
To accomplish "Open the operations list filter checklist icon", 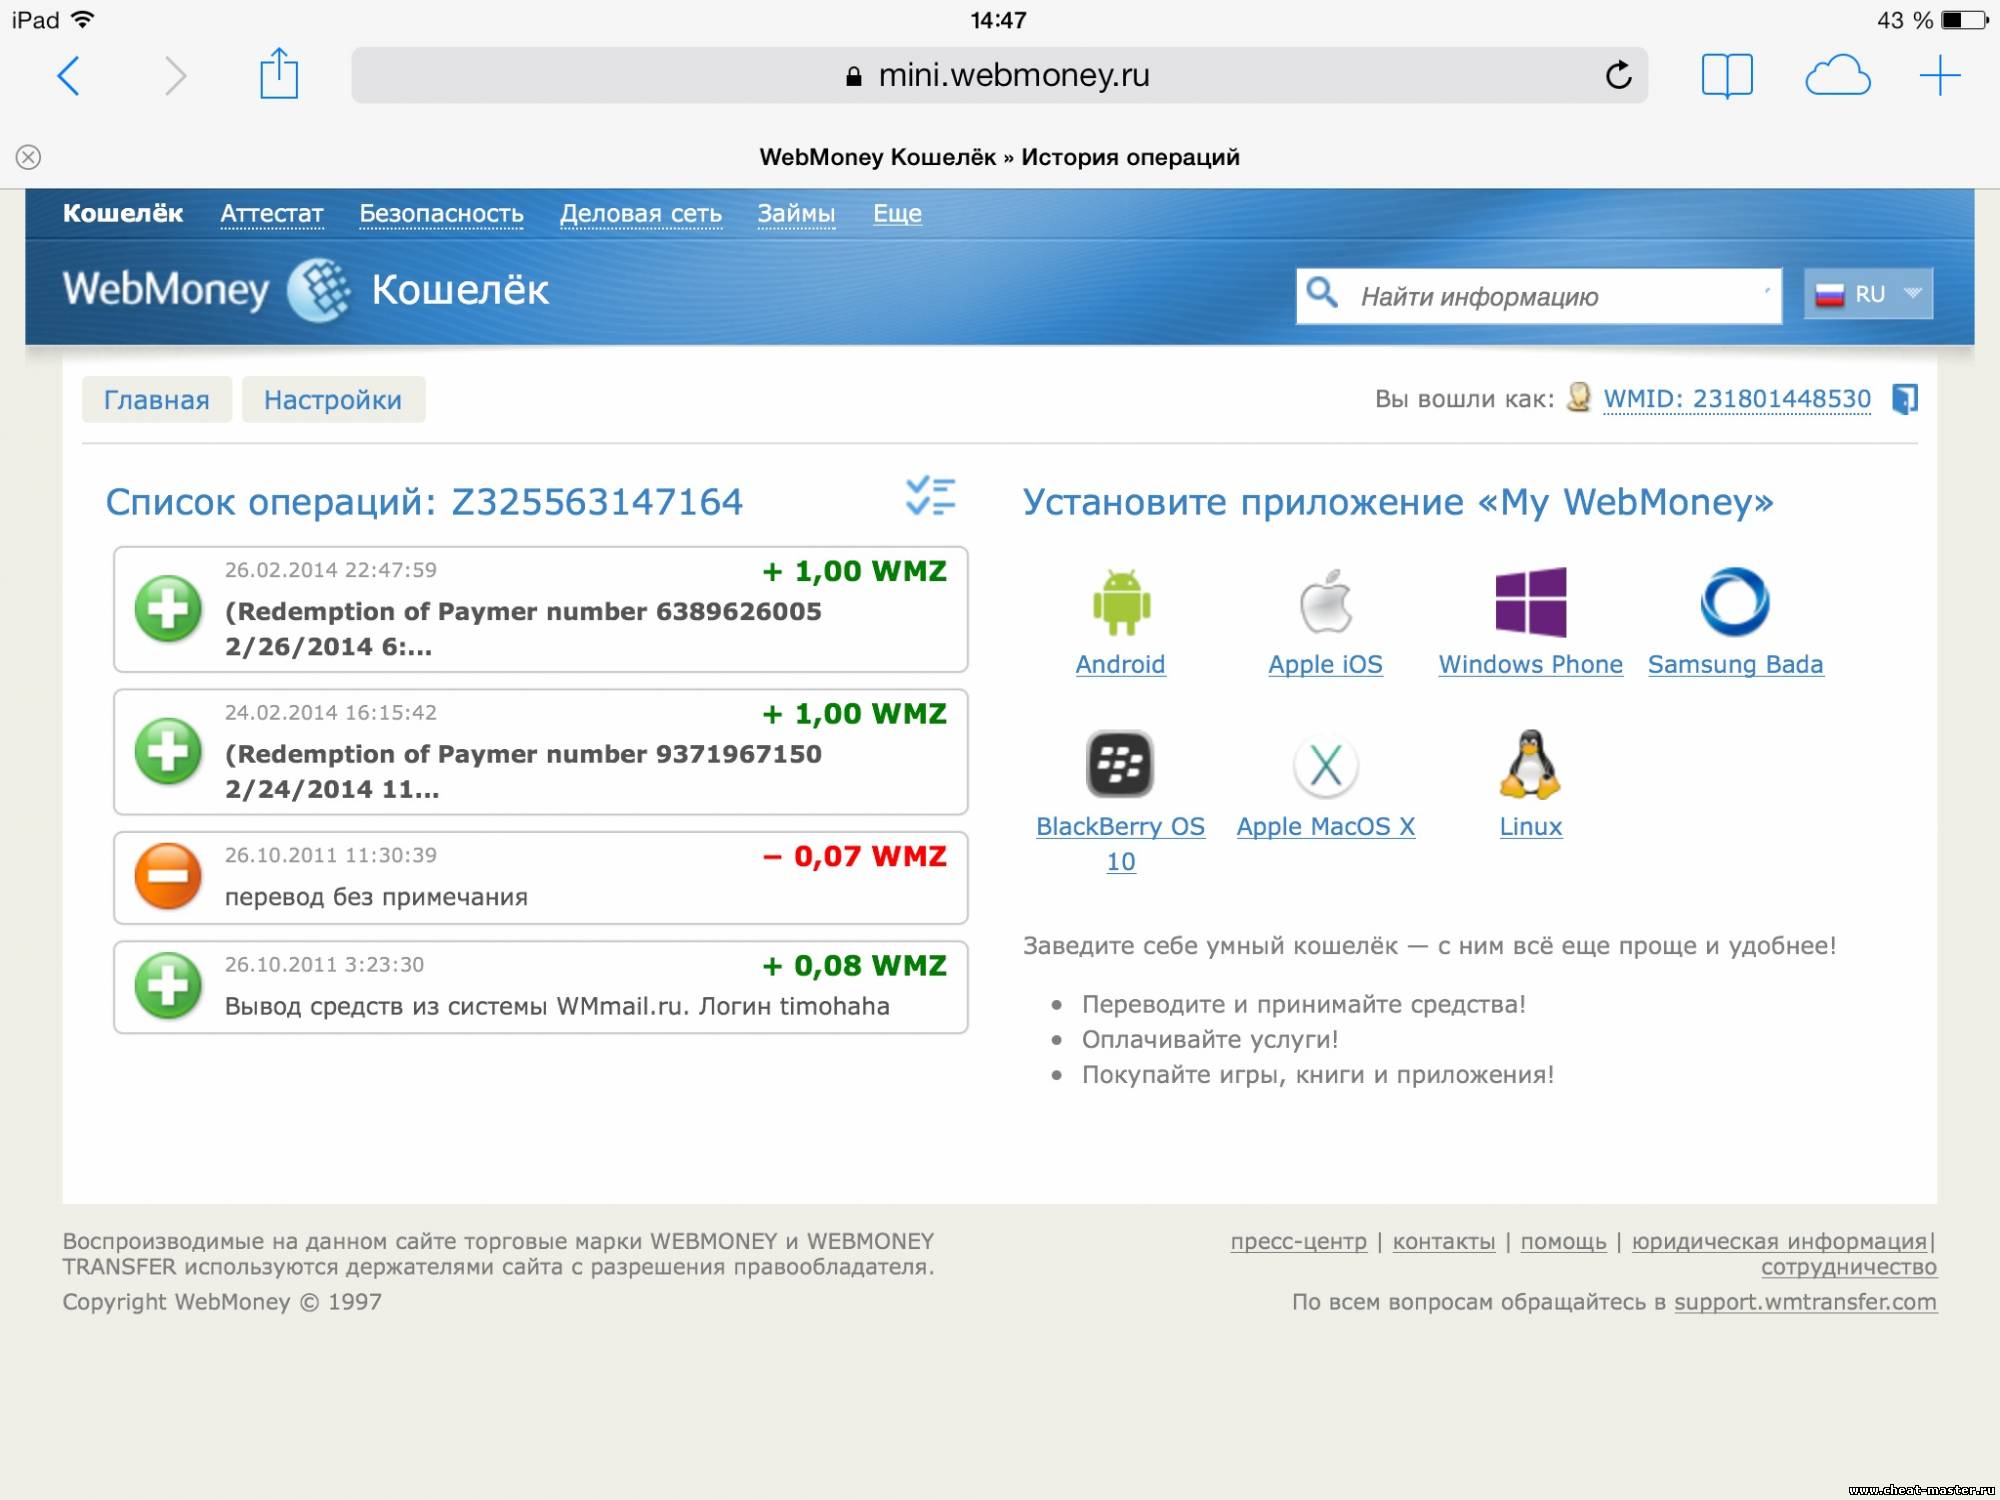I will click(930, 497).
